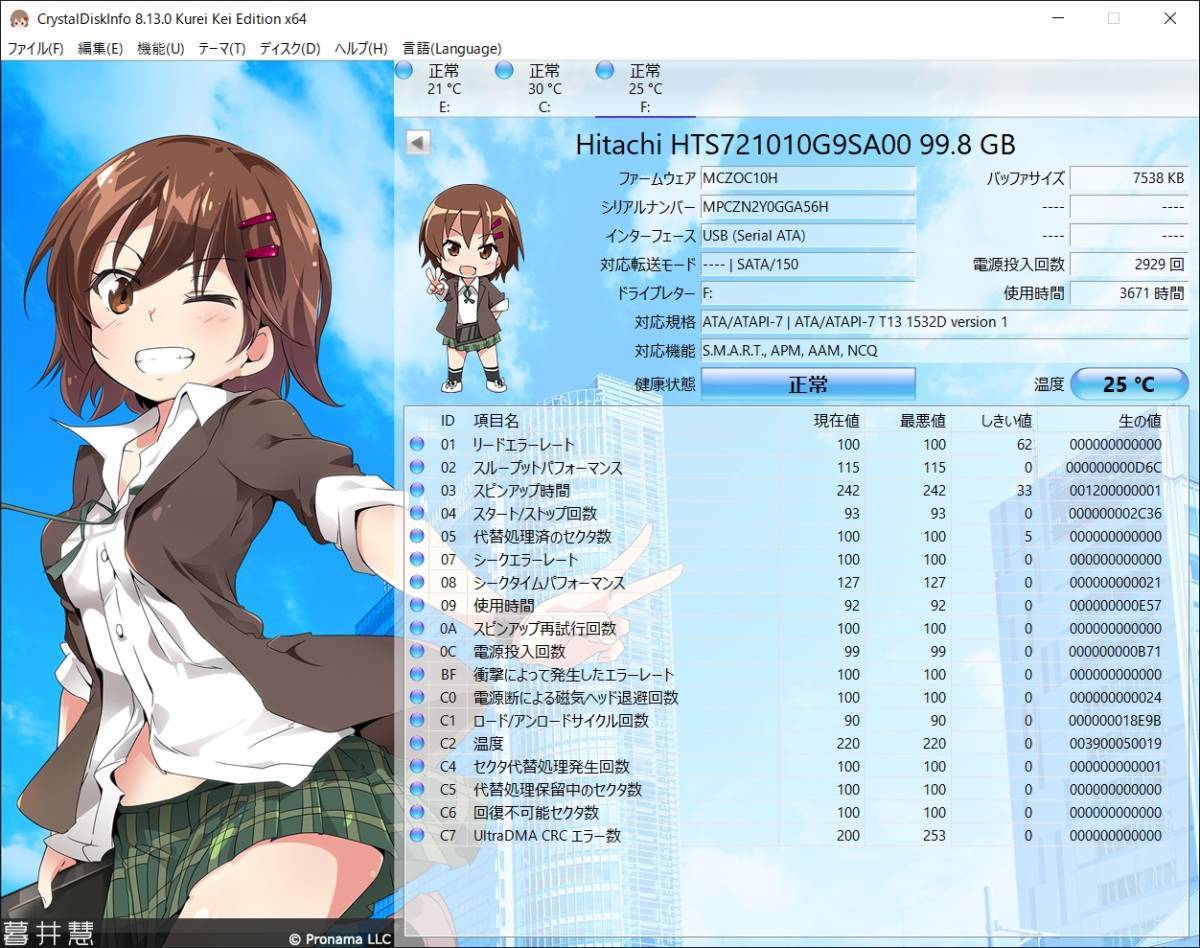Click status orb for ID 03 スピンアップ時間

click(x=417, y=490)
